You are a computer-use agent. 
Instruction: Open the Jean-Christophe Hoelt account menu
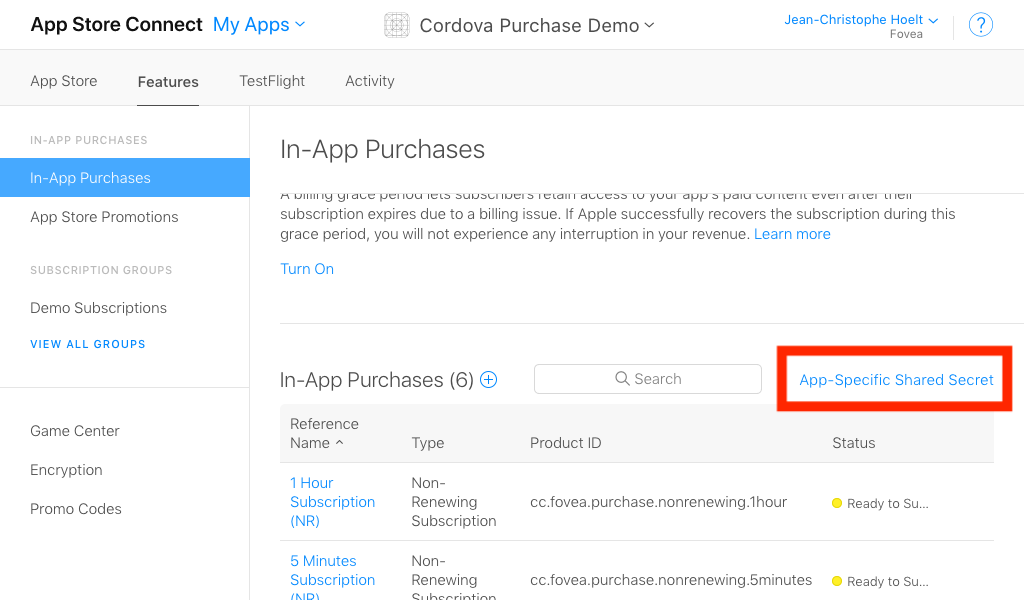[861, 20]
